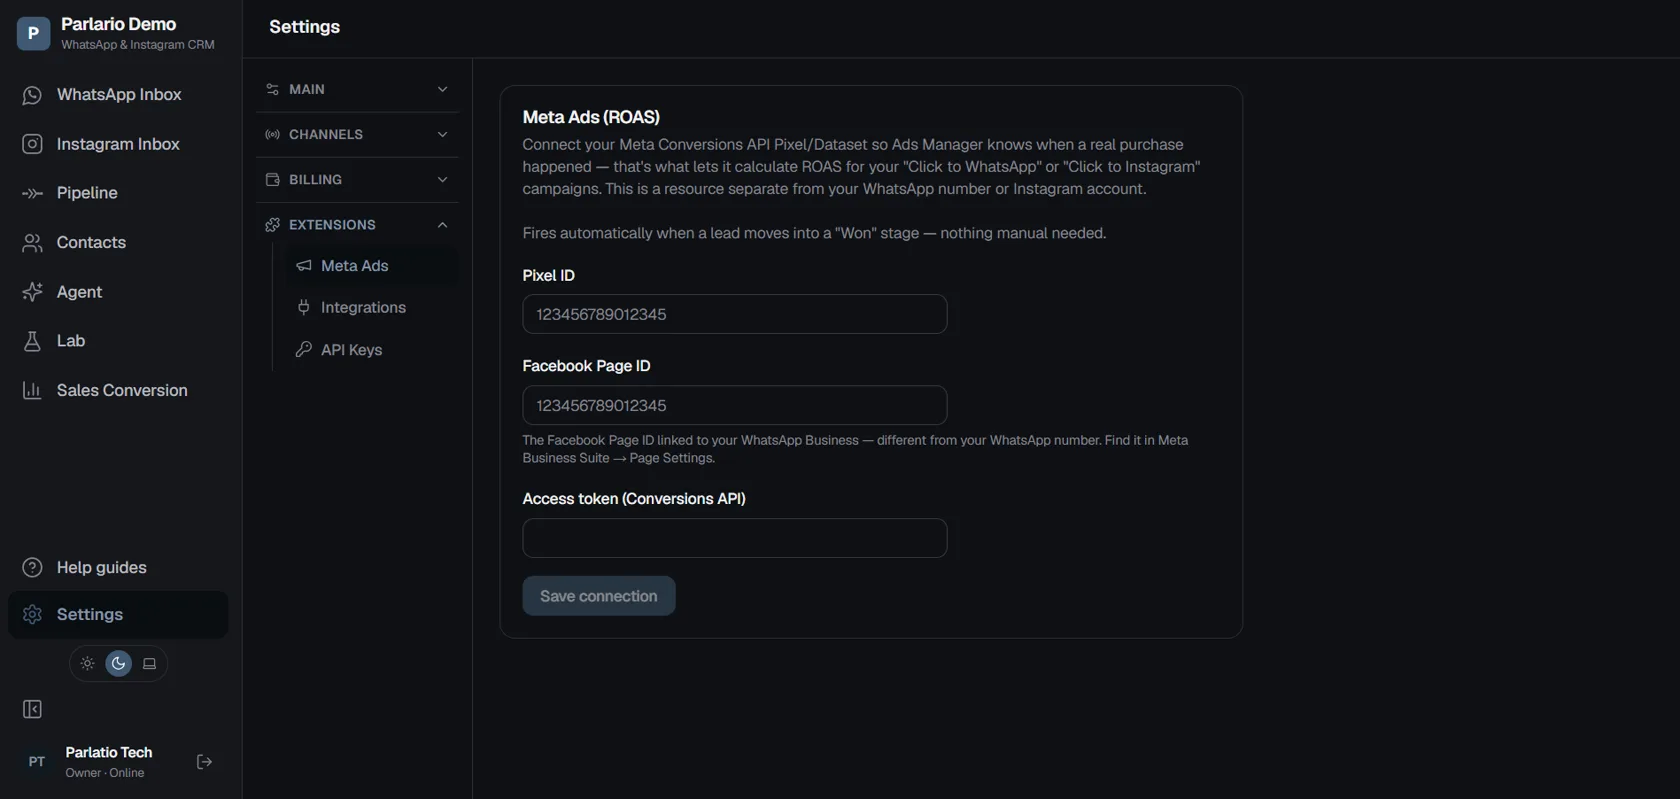Click the Parlario Demo P logo
The image size is (1680, 799).
(x=33, y=33)
